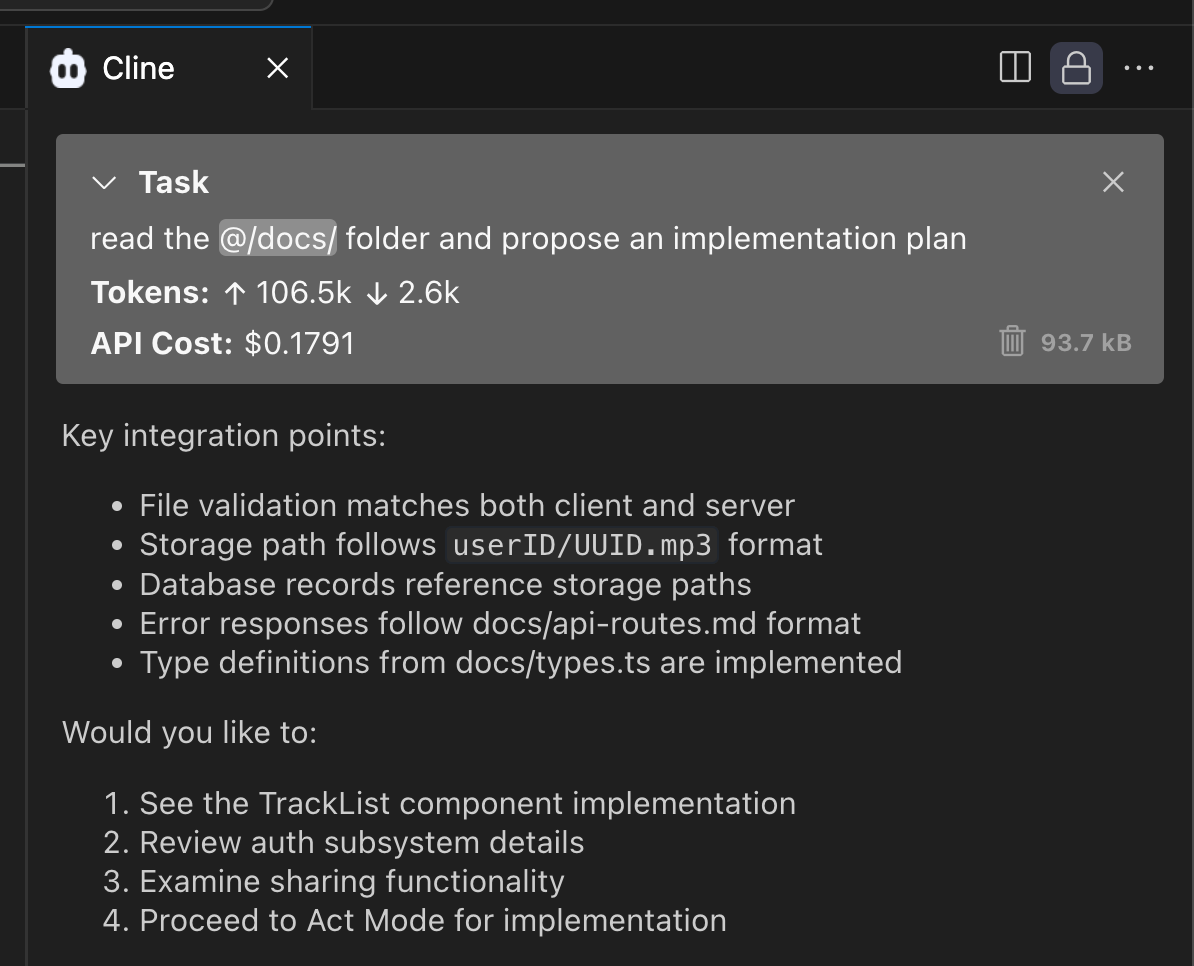The height and width of the screenshot is (966, 1194).
Task: Choose Review auth subsystem details option
Action: tap(362, 843)
